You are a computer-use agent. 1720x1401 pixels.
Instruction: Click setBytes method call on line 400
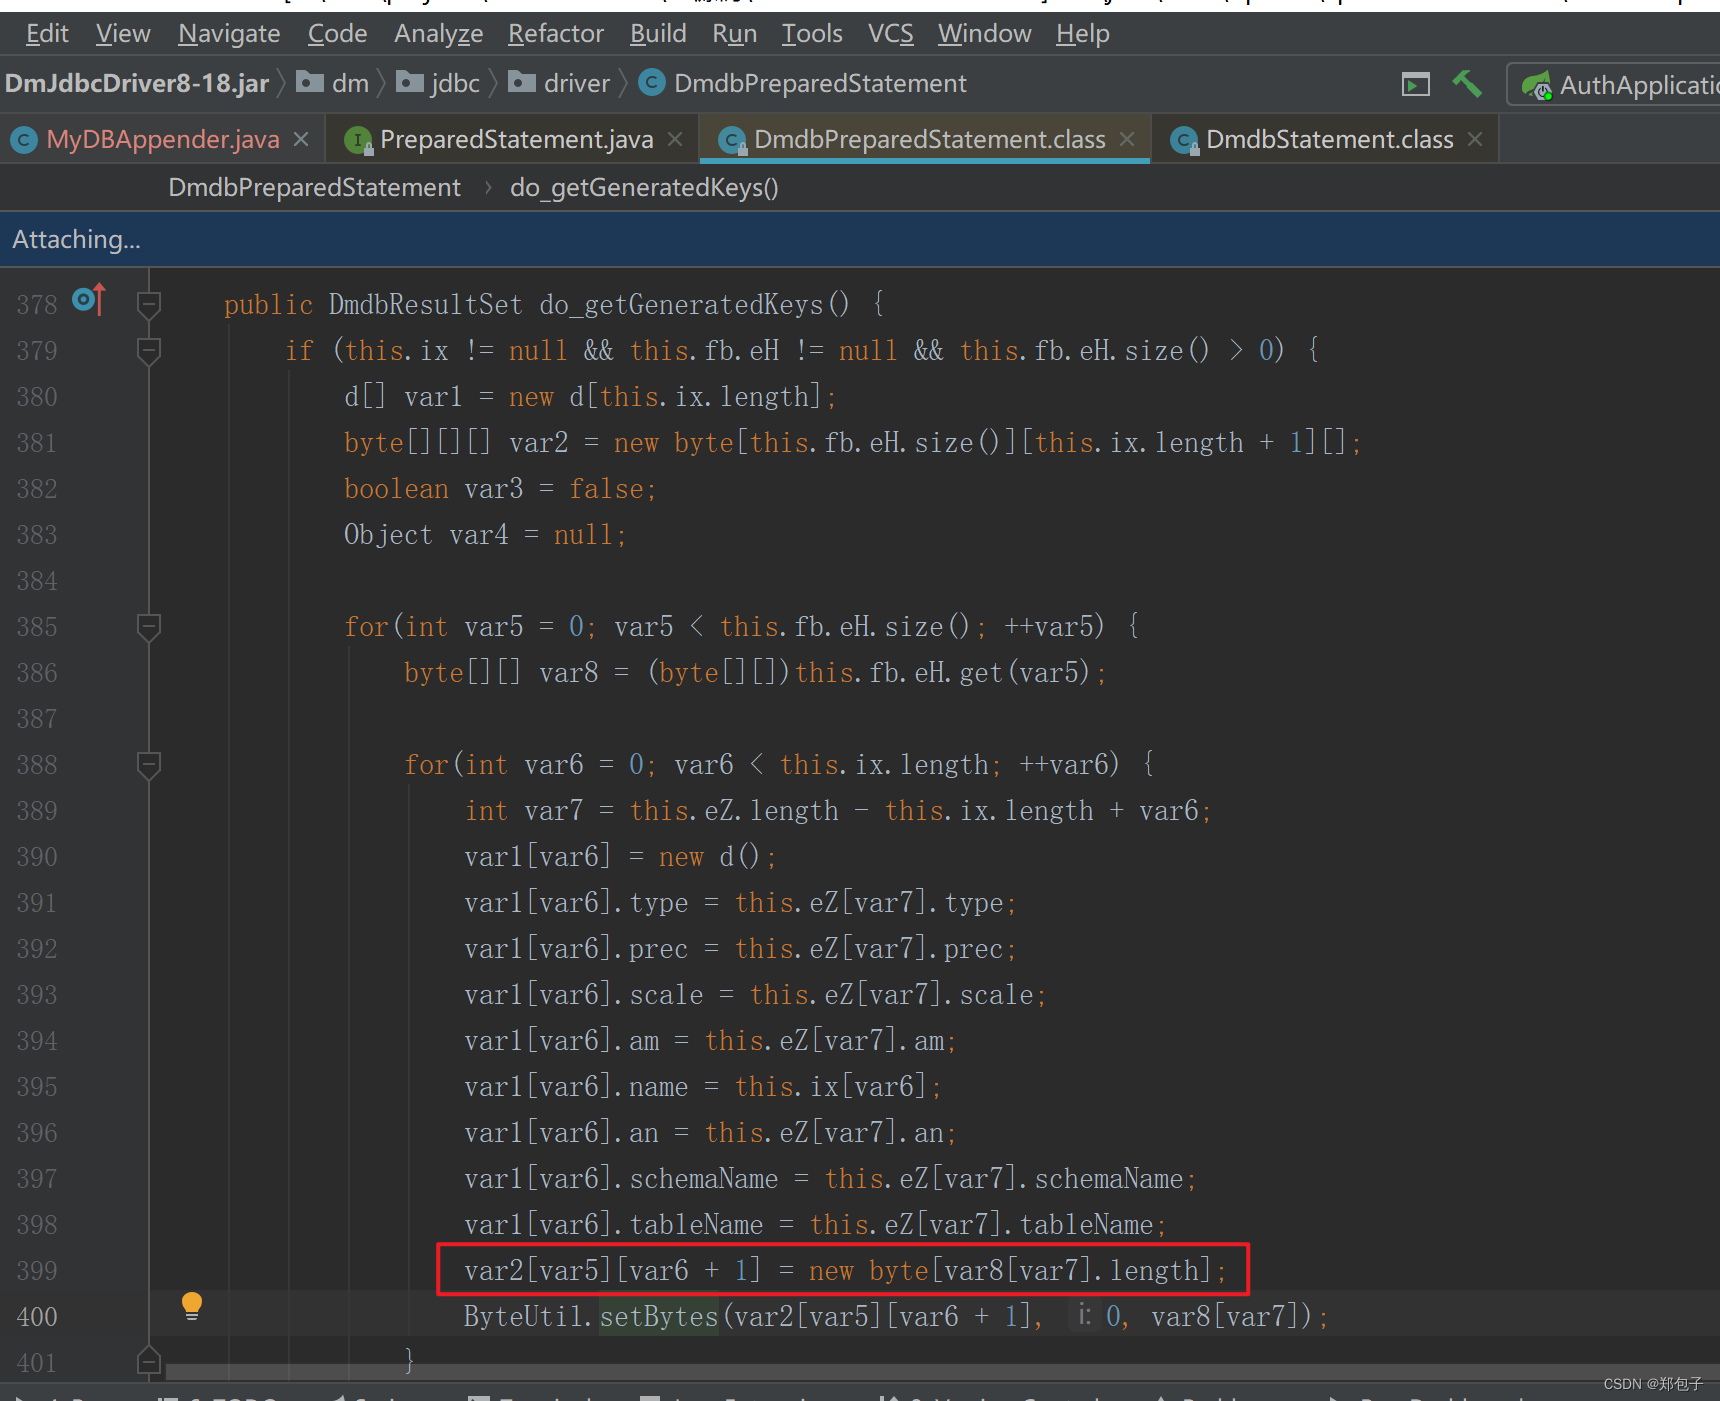(x=659, y=1316)
